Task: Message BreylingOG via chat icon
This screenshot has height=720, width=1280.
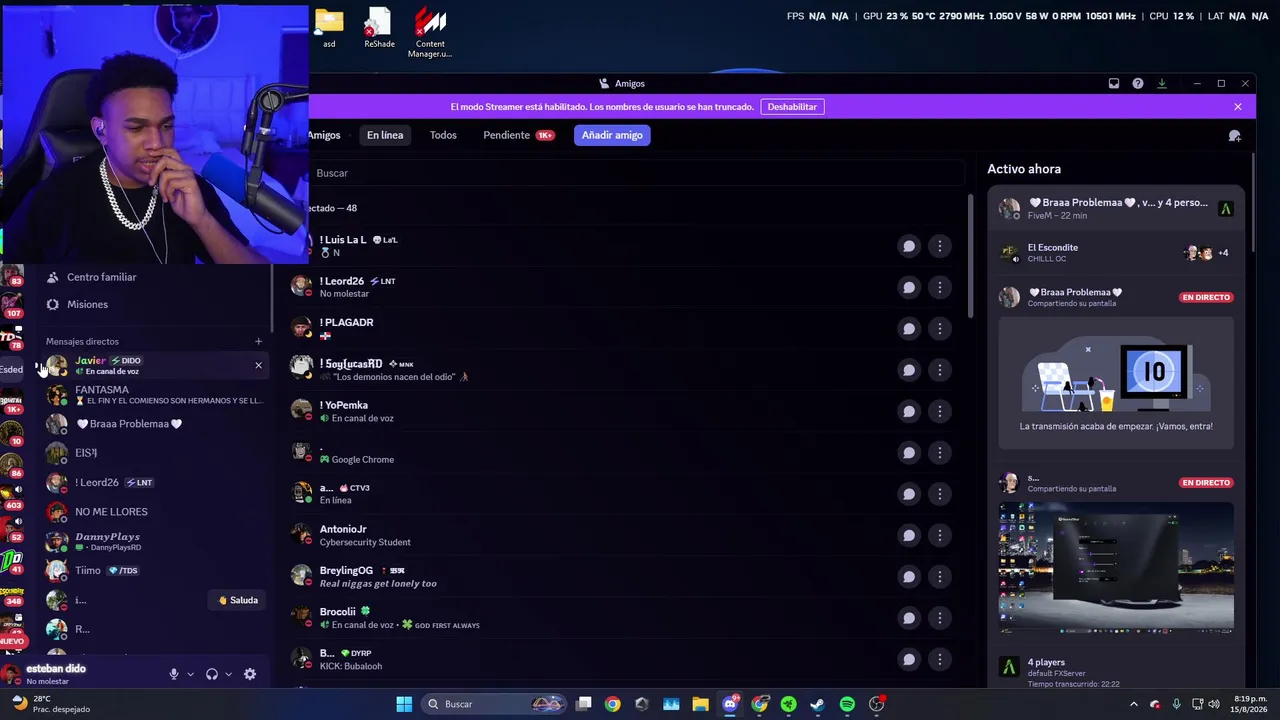Action: (x=909, y=577)
